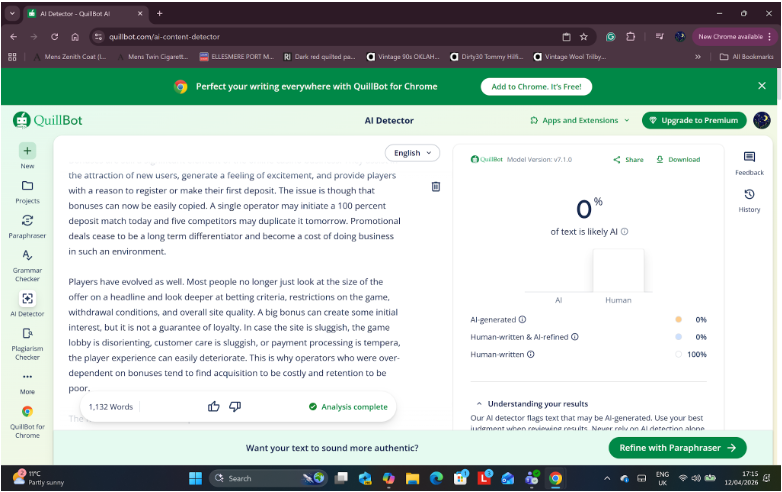Image resolution: width=782 pixels, height=492 pixels.
Task: Open the Grammar Checker tool
Action: click(27, 256)
